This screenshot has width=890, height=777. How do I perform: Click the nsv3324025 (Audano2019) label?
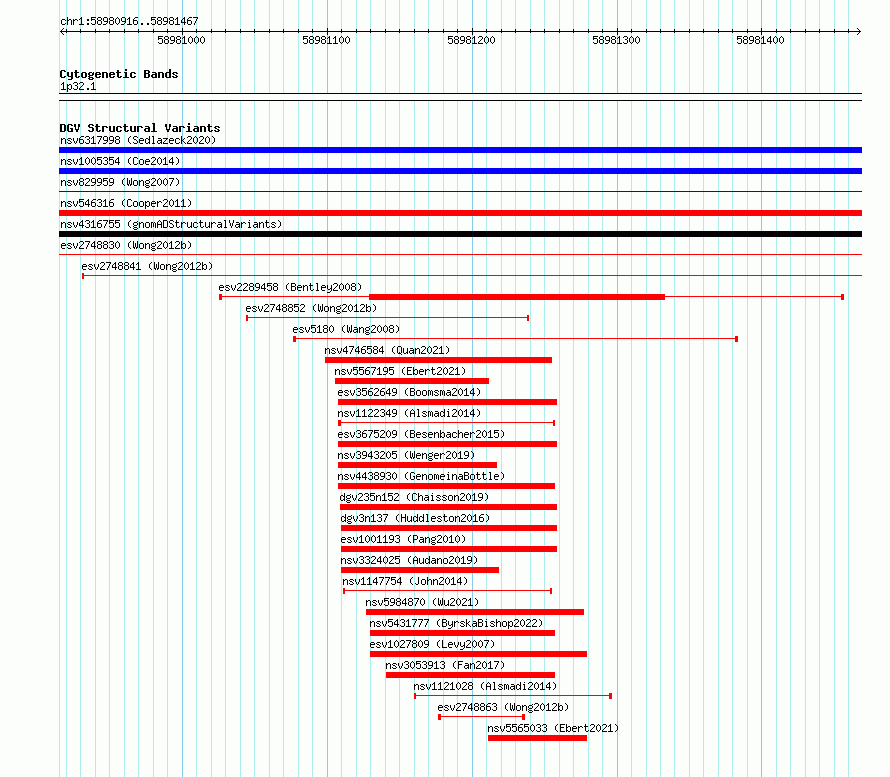coord(409,560)
